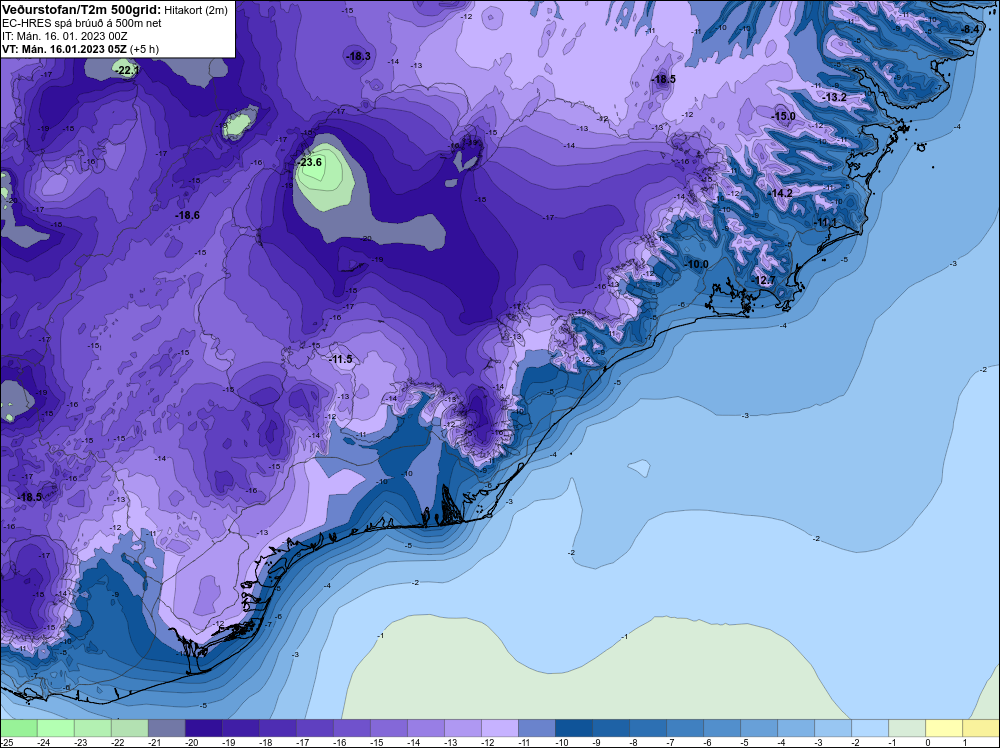This screenshot has width=1000, height=748.
Task: Click the bold -10.0 temperature label
Action: [696, 264]
